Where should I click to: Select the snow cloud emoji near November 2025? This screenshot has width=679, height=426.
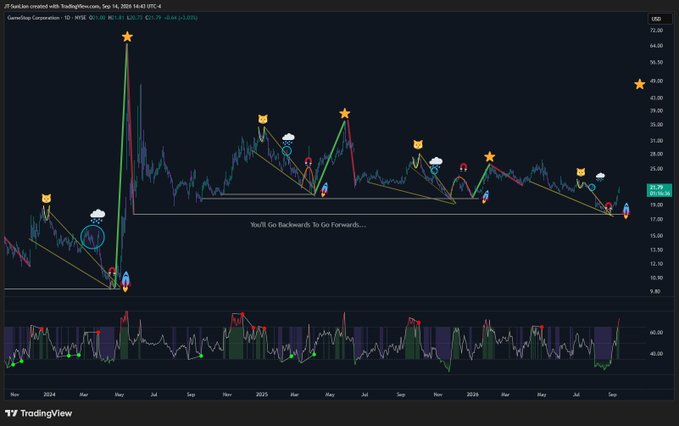[436, 163]
